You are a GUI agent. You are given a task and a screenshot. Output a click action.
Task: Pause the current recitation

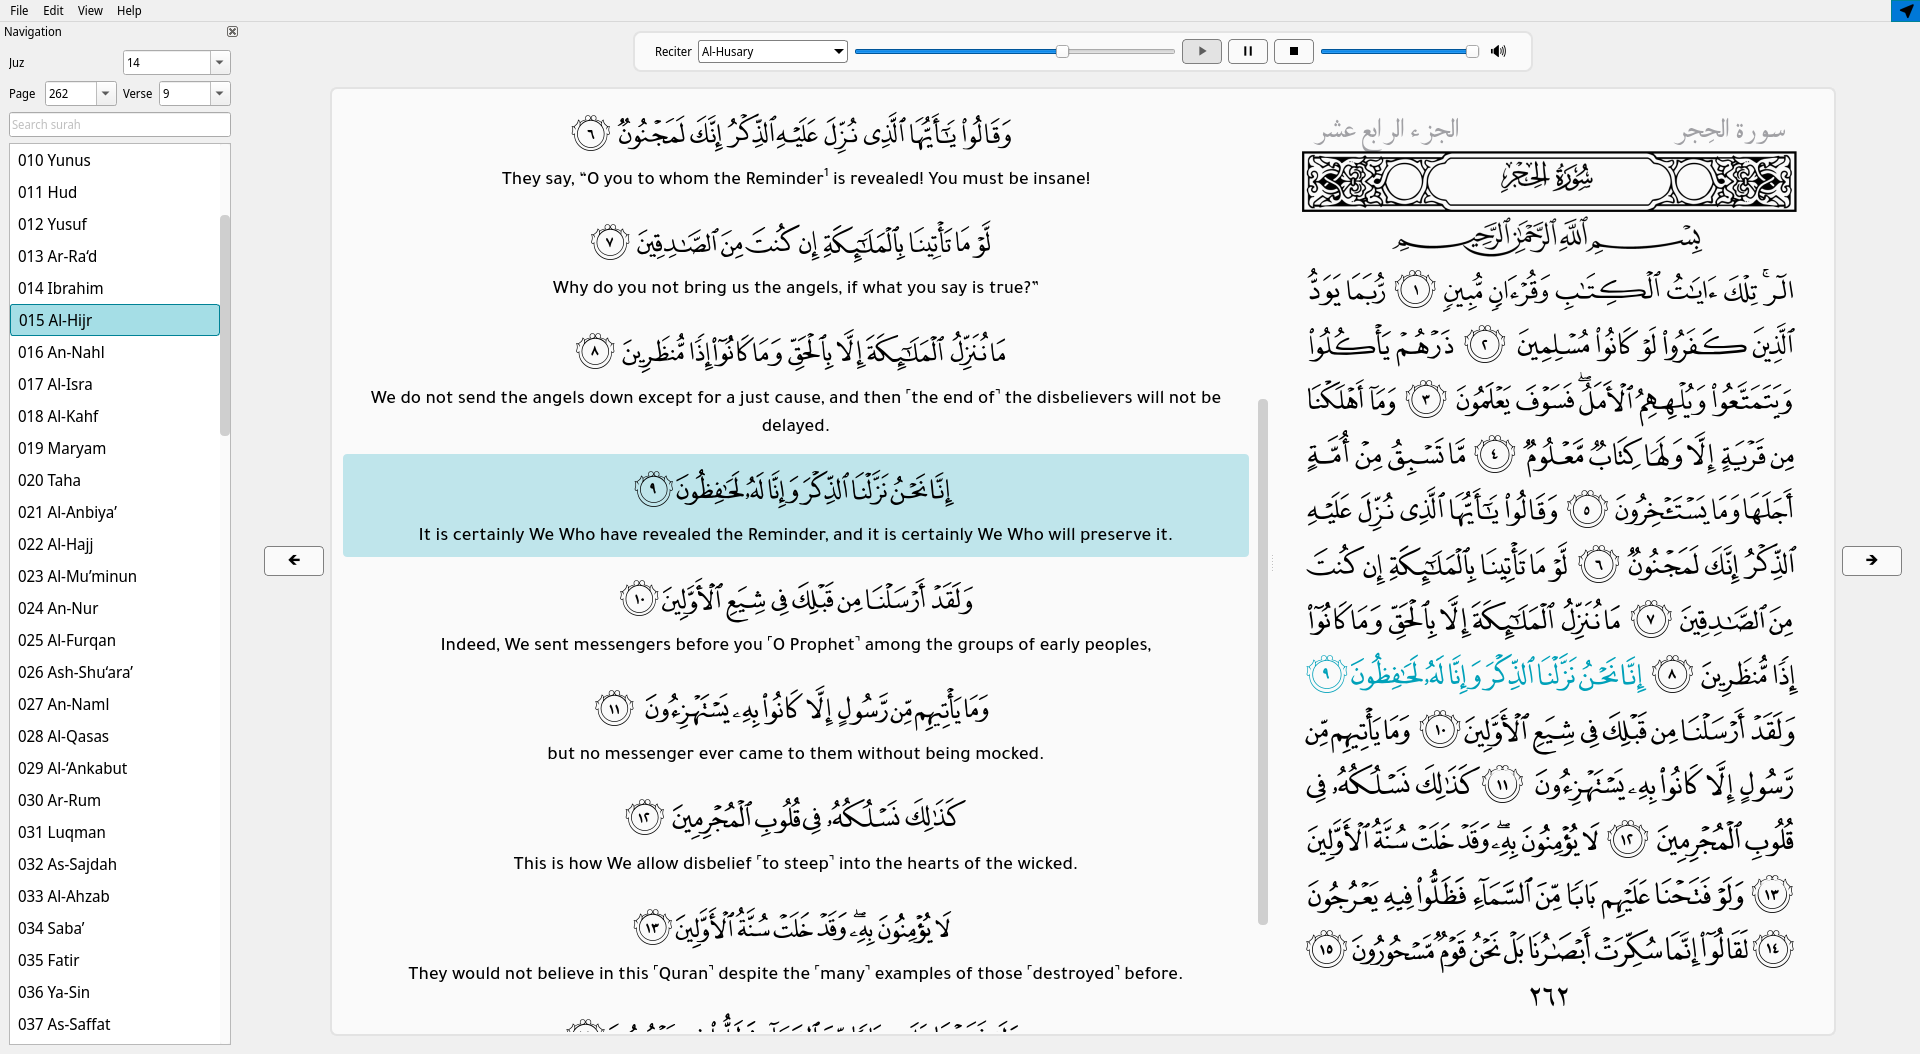point(1247,51)
